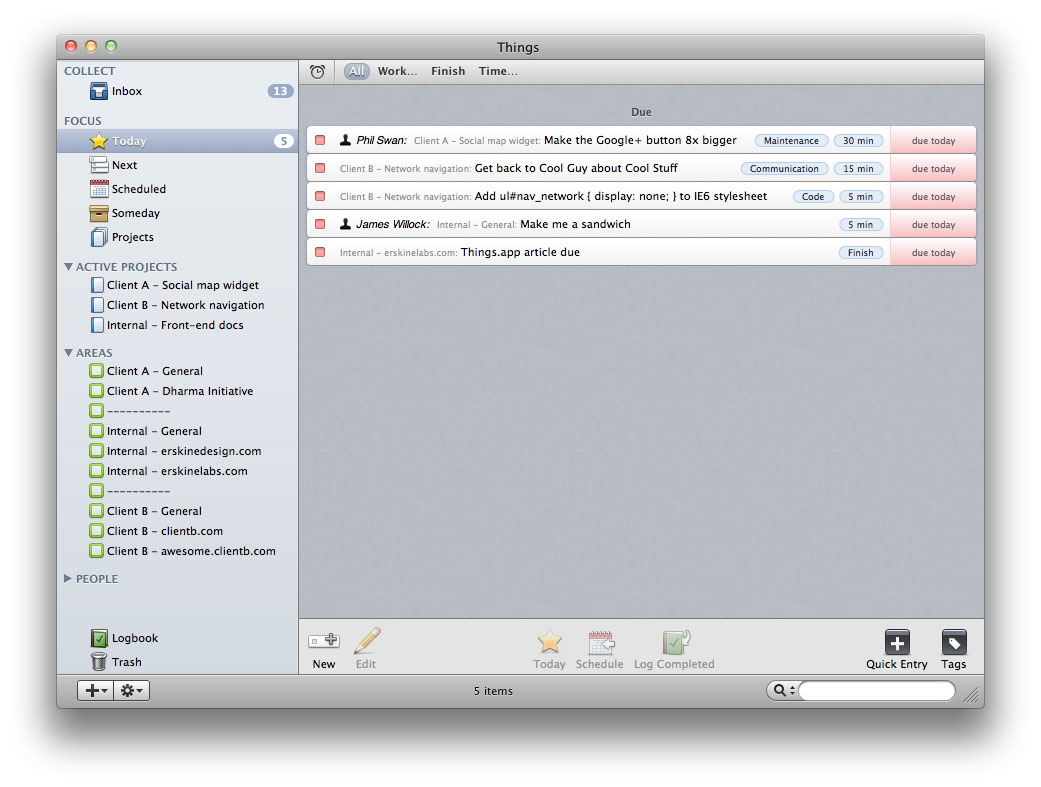Open the Trash
Screen dimensions: 1041x787
click(126, 661)
